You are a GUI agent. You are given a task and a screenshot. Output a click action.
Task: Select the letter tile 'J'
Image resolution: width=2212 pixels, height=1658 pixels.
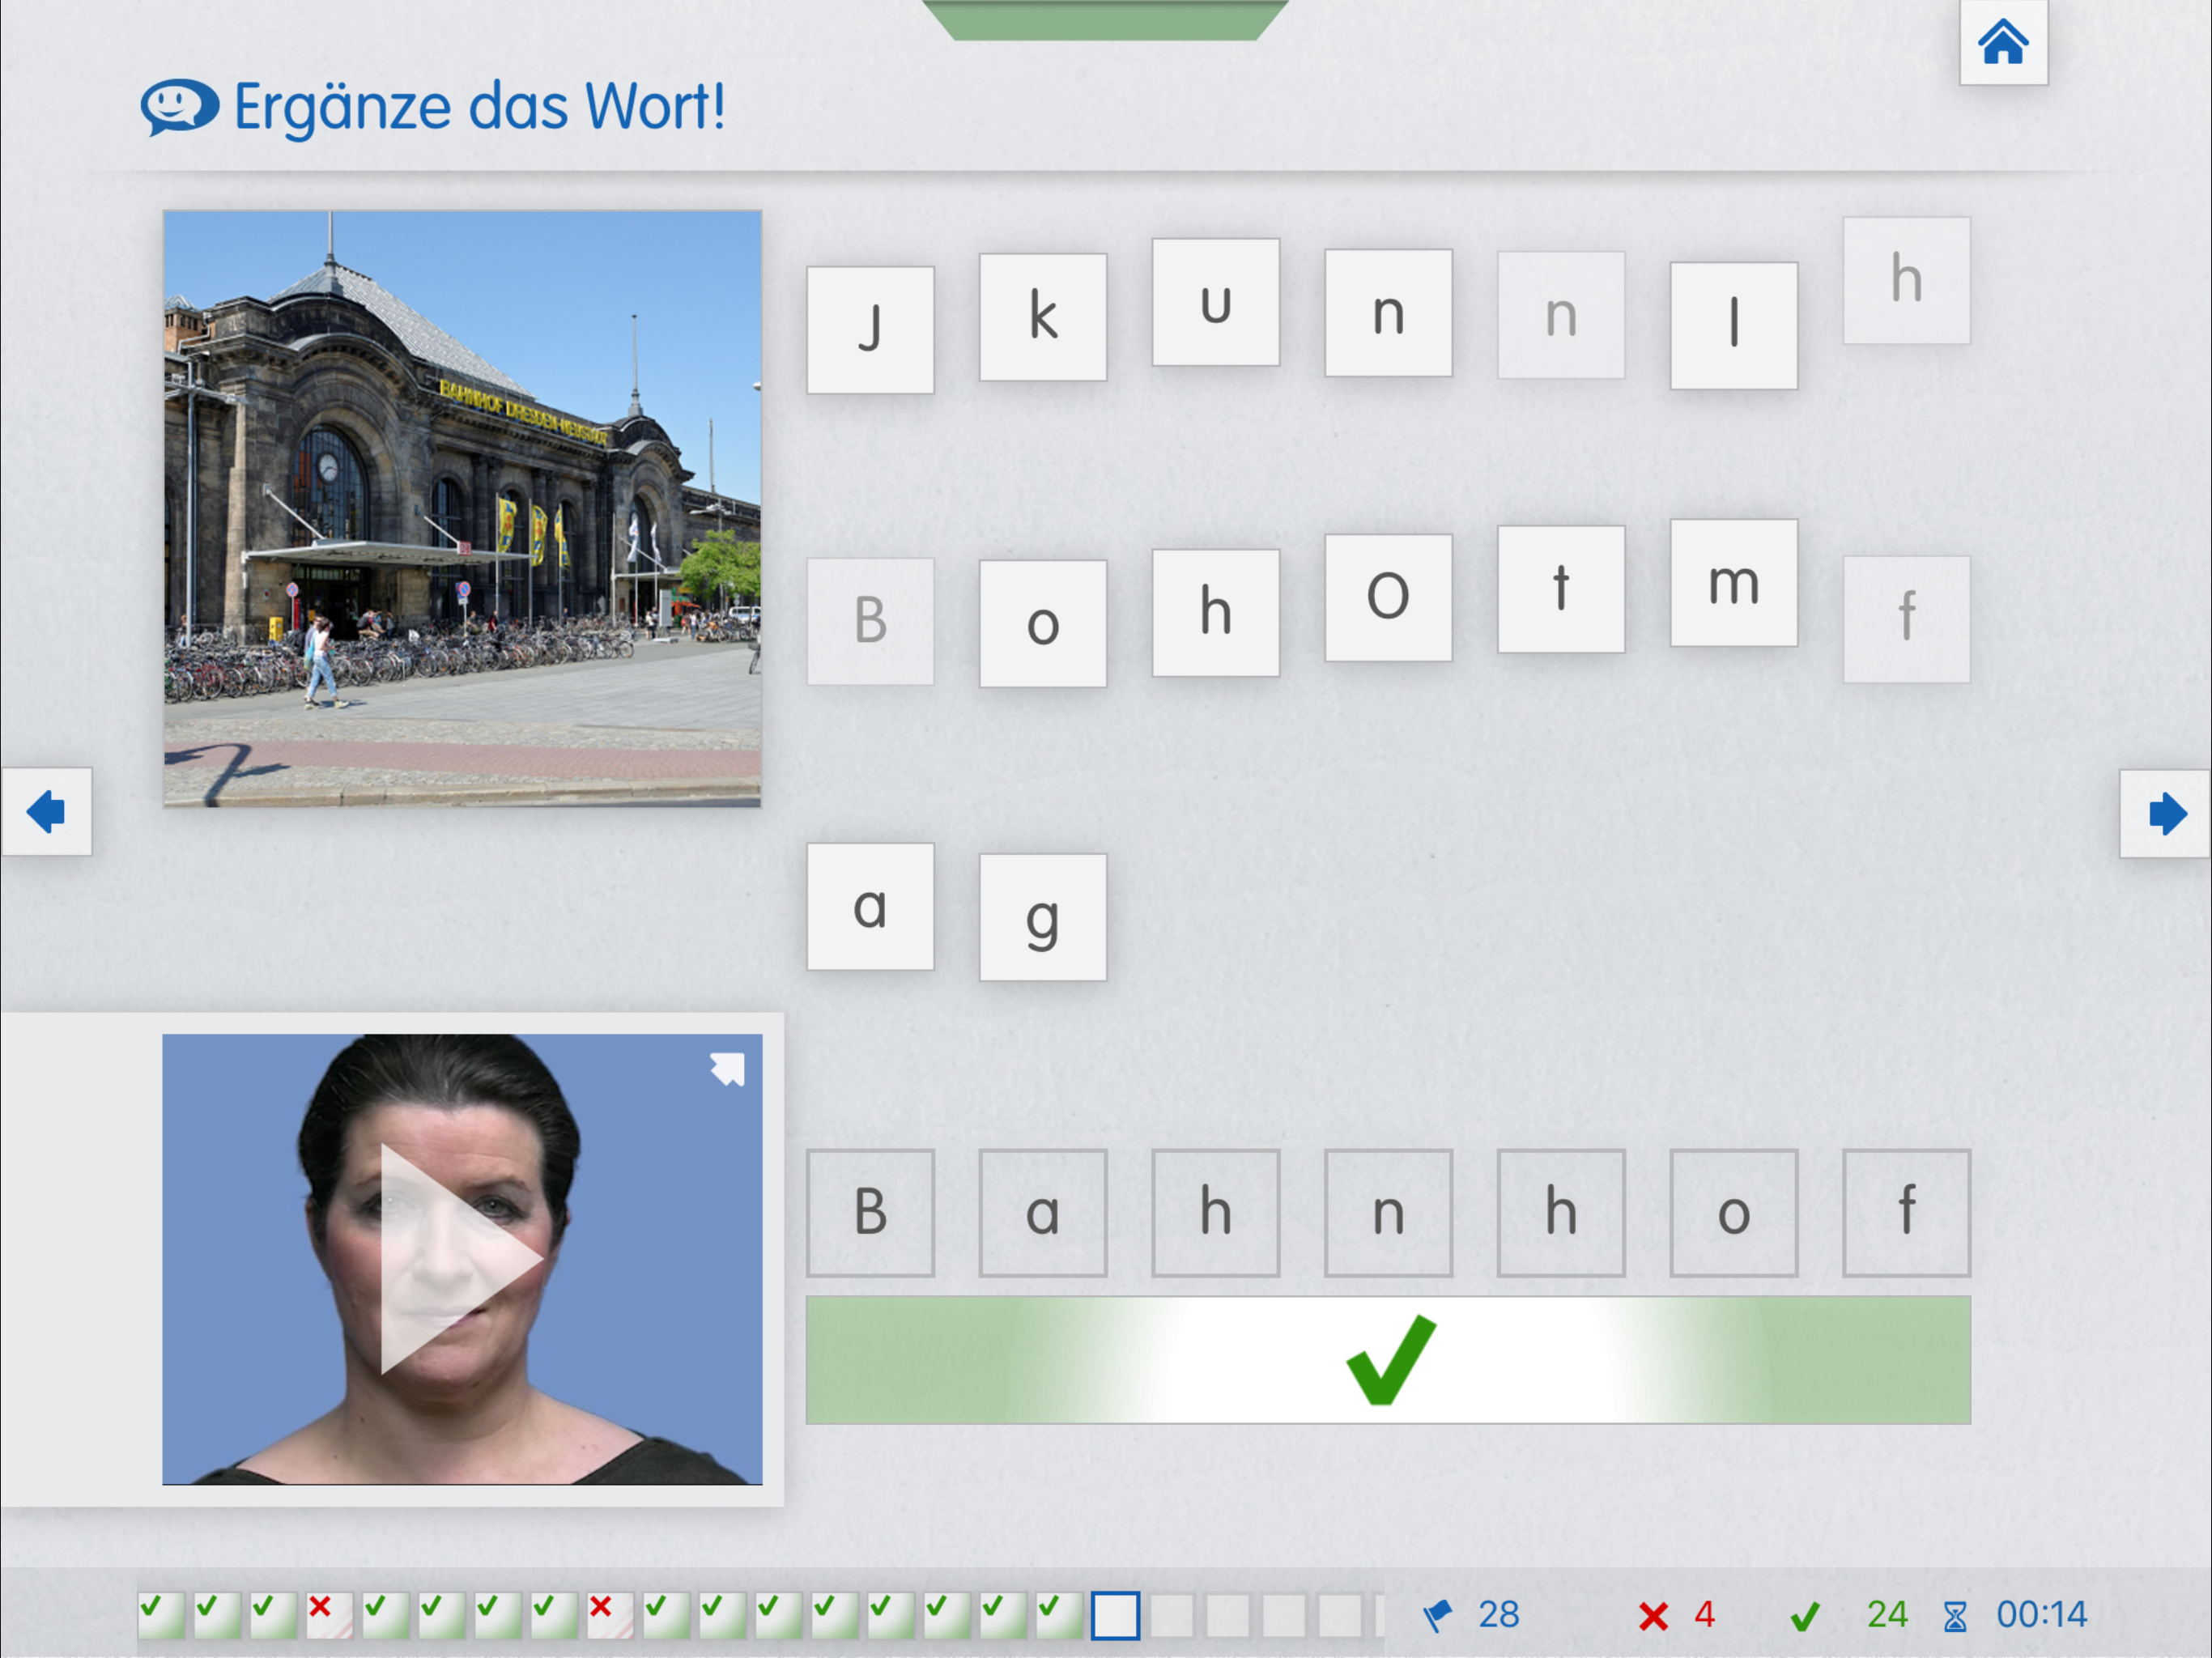(870, 330)
